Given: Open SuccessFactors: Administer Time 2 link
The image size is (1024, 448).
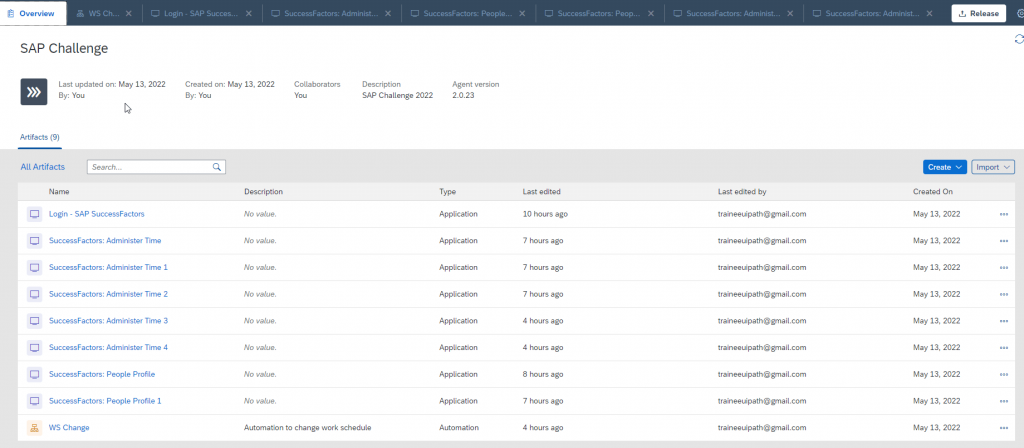Looking at the screenshot, I should (x=108, y=294).
